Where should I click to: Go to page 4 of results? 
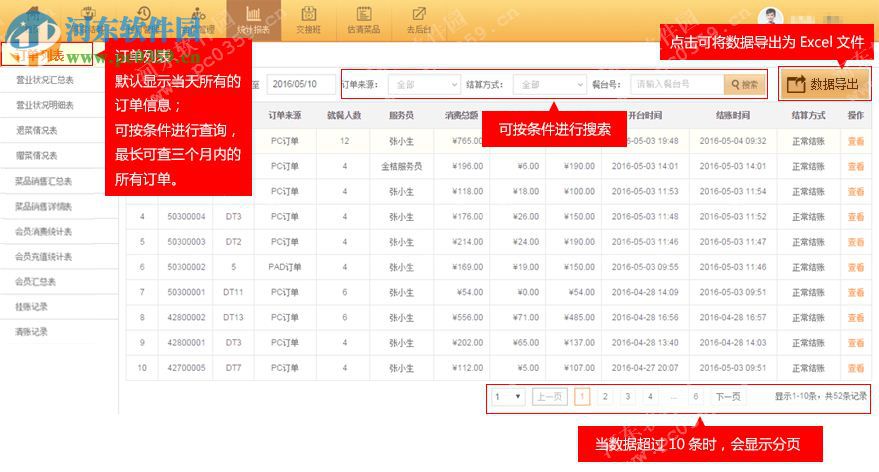[x=650, y=397]
